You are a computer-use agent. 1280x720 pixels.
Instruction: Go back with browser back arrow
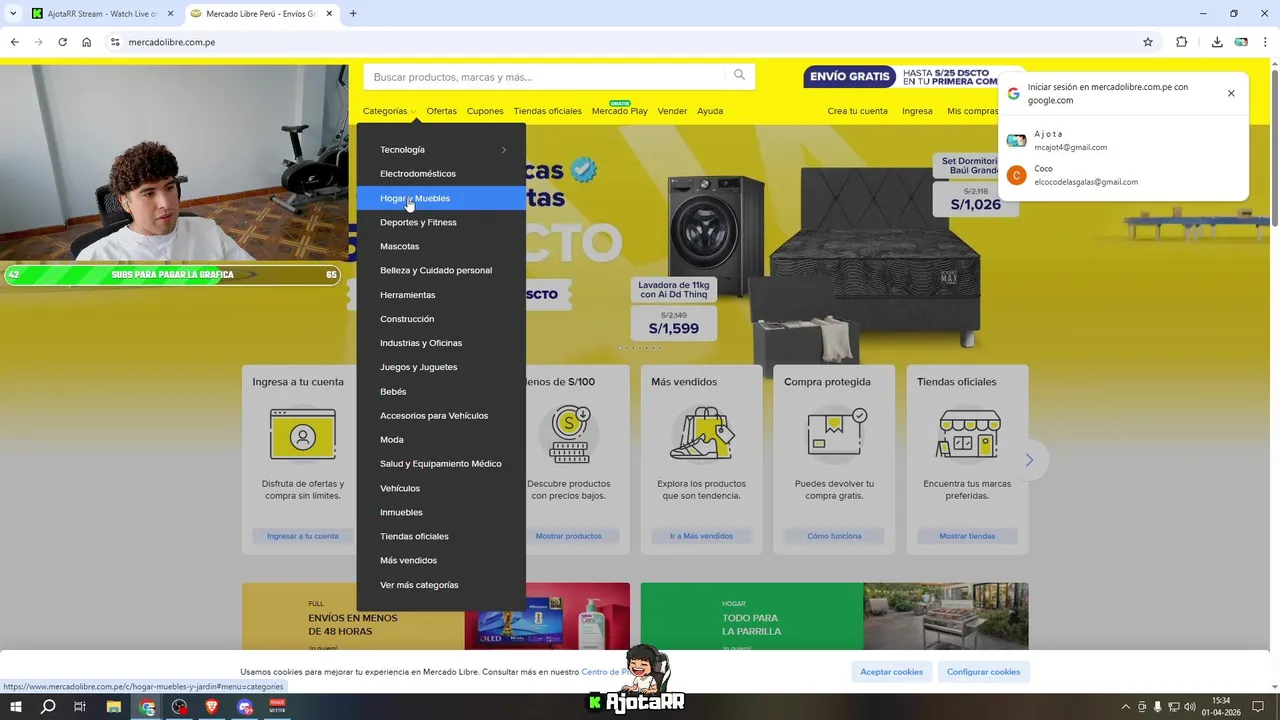pyautogui.click(x=14, y=42)
